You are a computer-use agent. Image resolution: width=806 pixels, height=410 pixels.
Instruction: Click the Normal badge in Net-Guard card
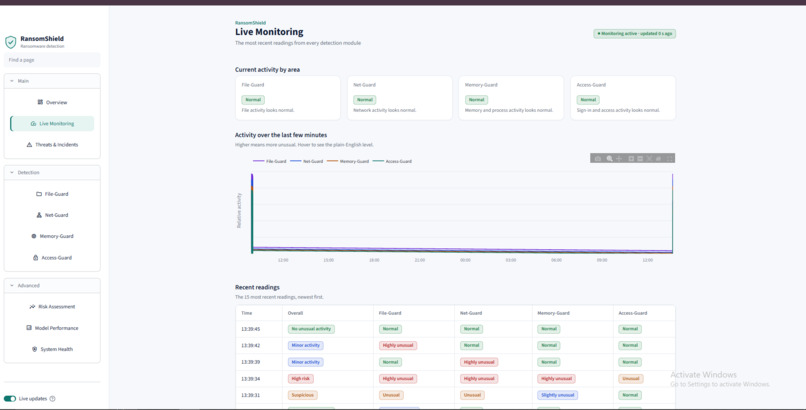pyautogui.click(x=364, y=100)
